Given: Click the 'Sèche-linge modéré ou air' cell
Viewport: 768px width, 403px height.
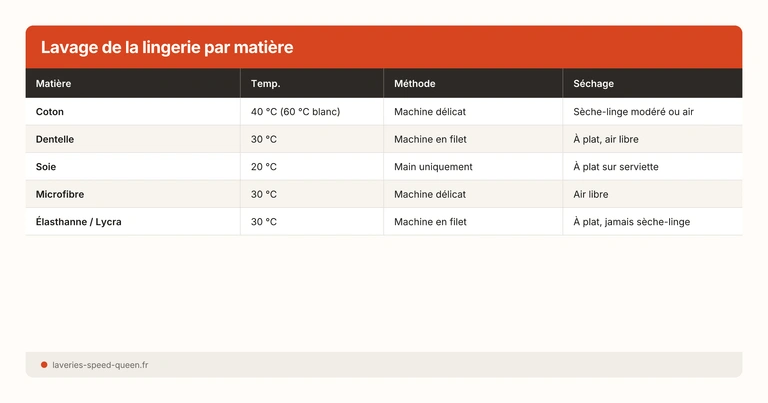Looking at the screenshot, I should pos(633,112).
